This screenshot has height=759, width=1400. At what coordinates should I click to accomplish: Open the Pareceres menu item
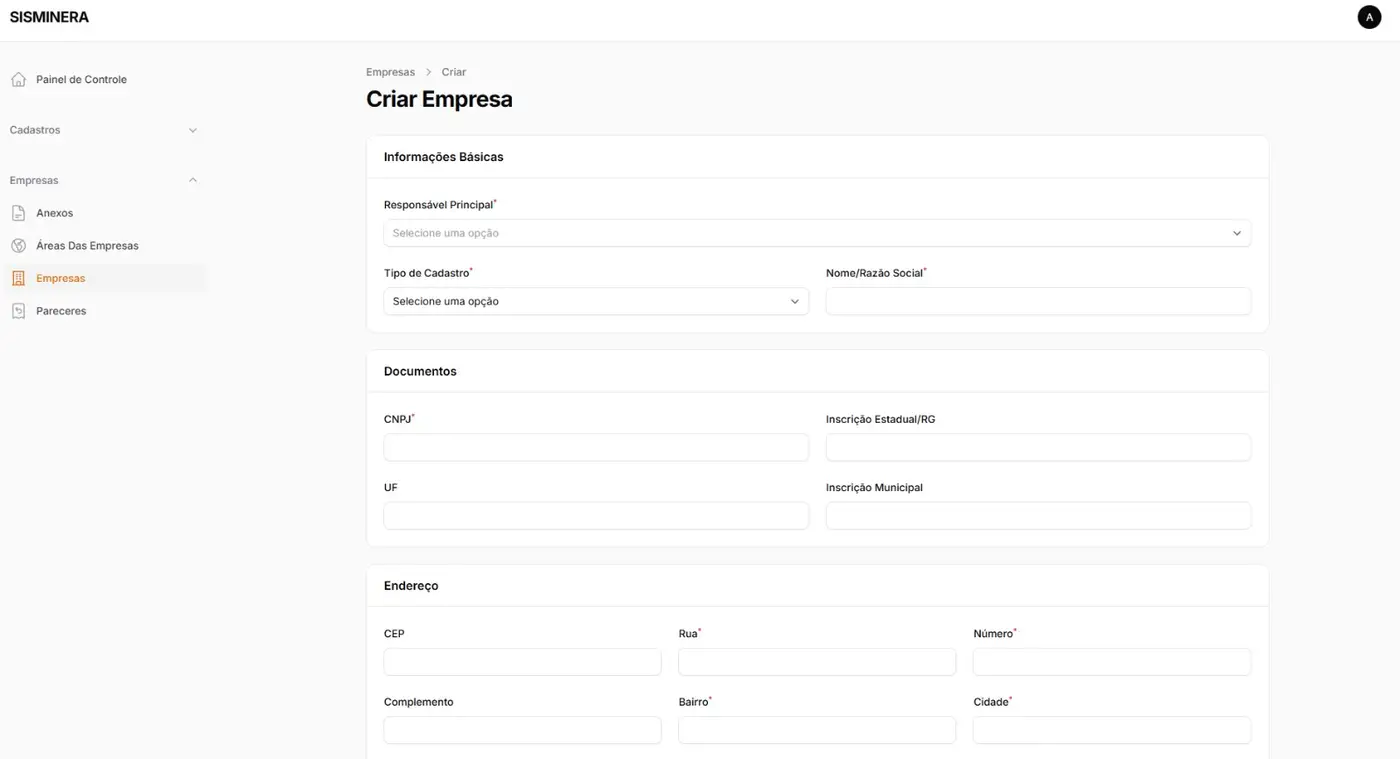coord(61,311)
